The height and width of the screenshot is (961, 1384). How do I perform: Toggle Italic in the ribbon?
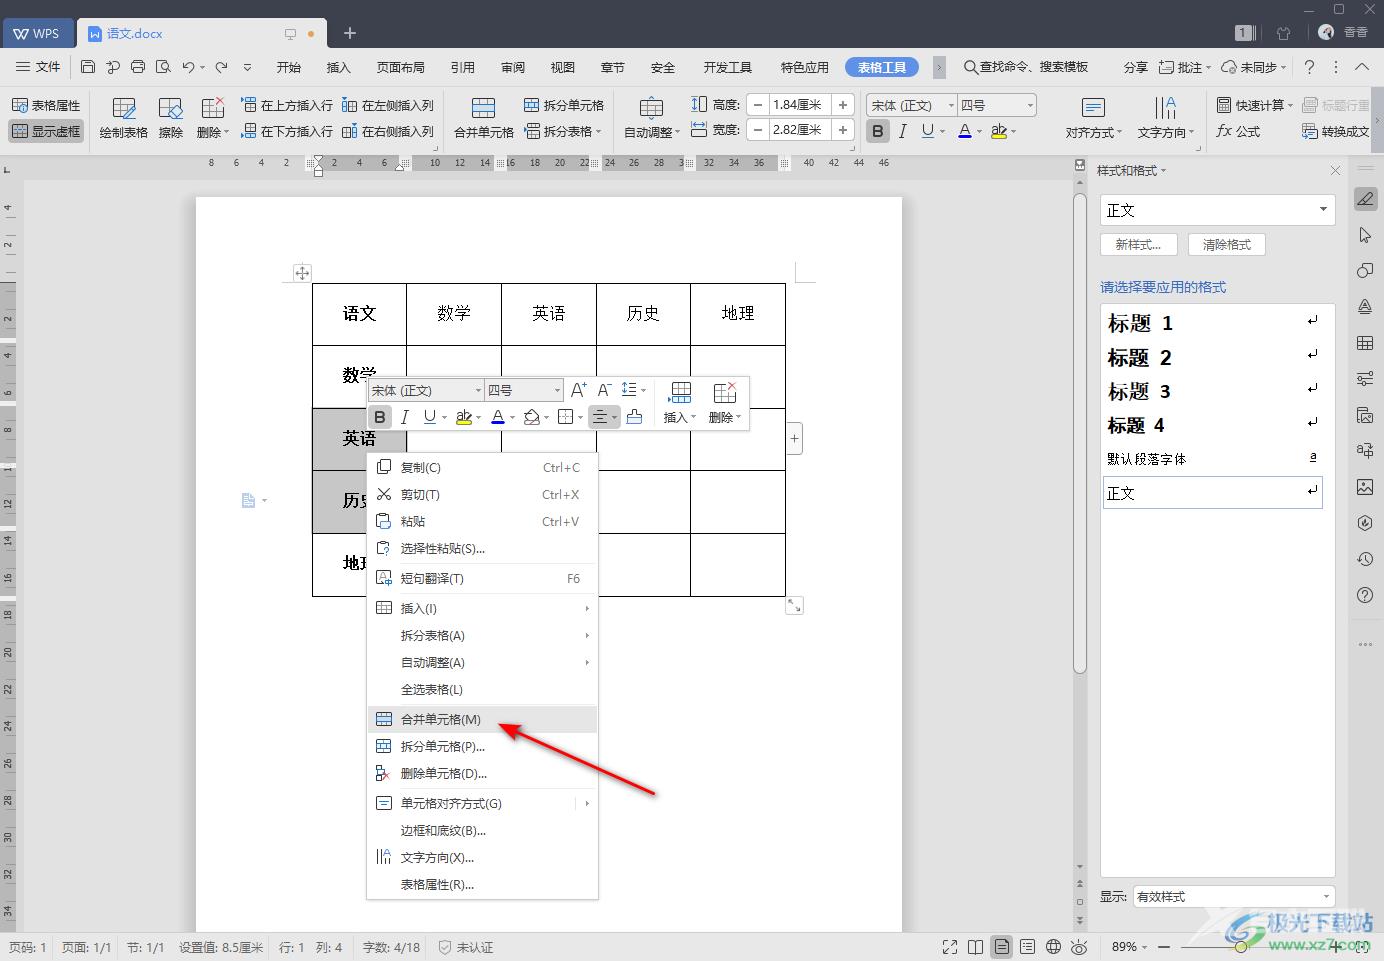903,131
